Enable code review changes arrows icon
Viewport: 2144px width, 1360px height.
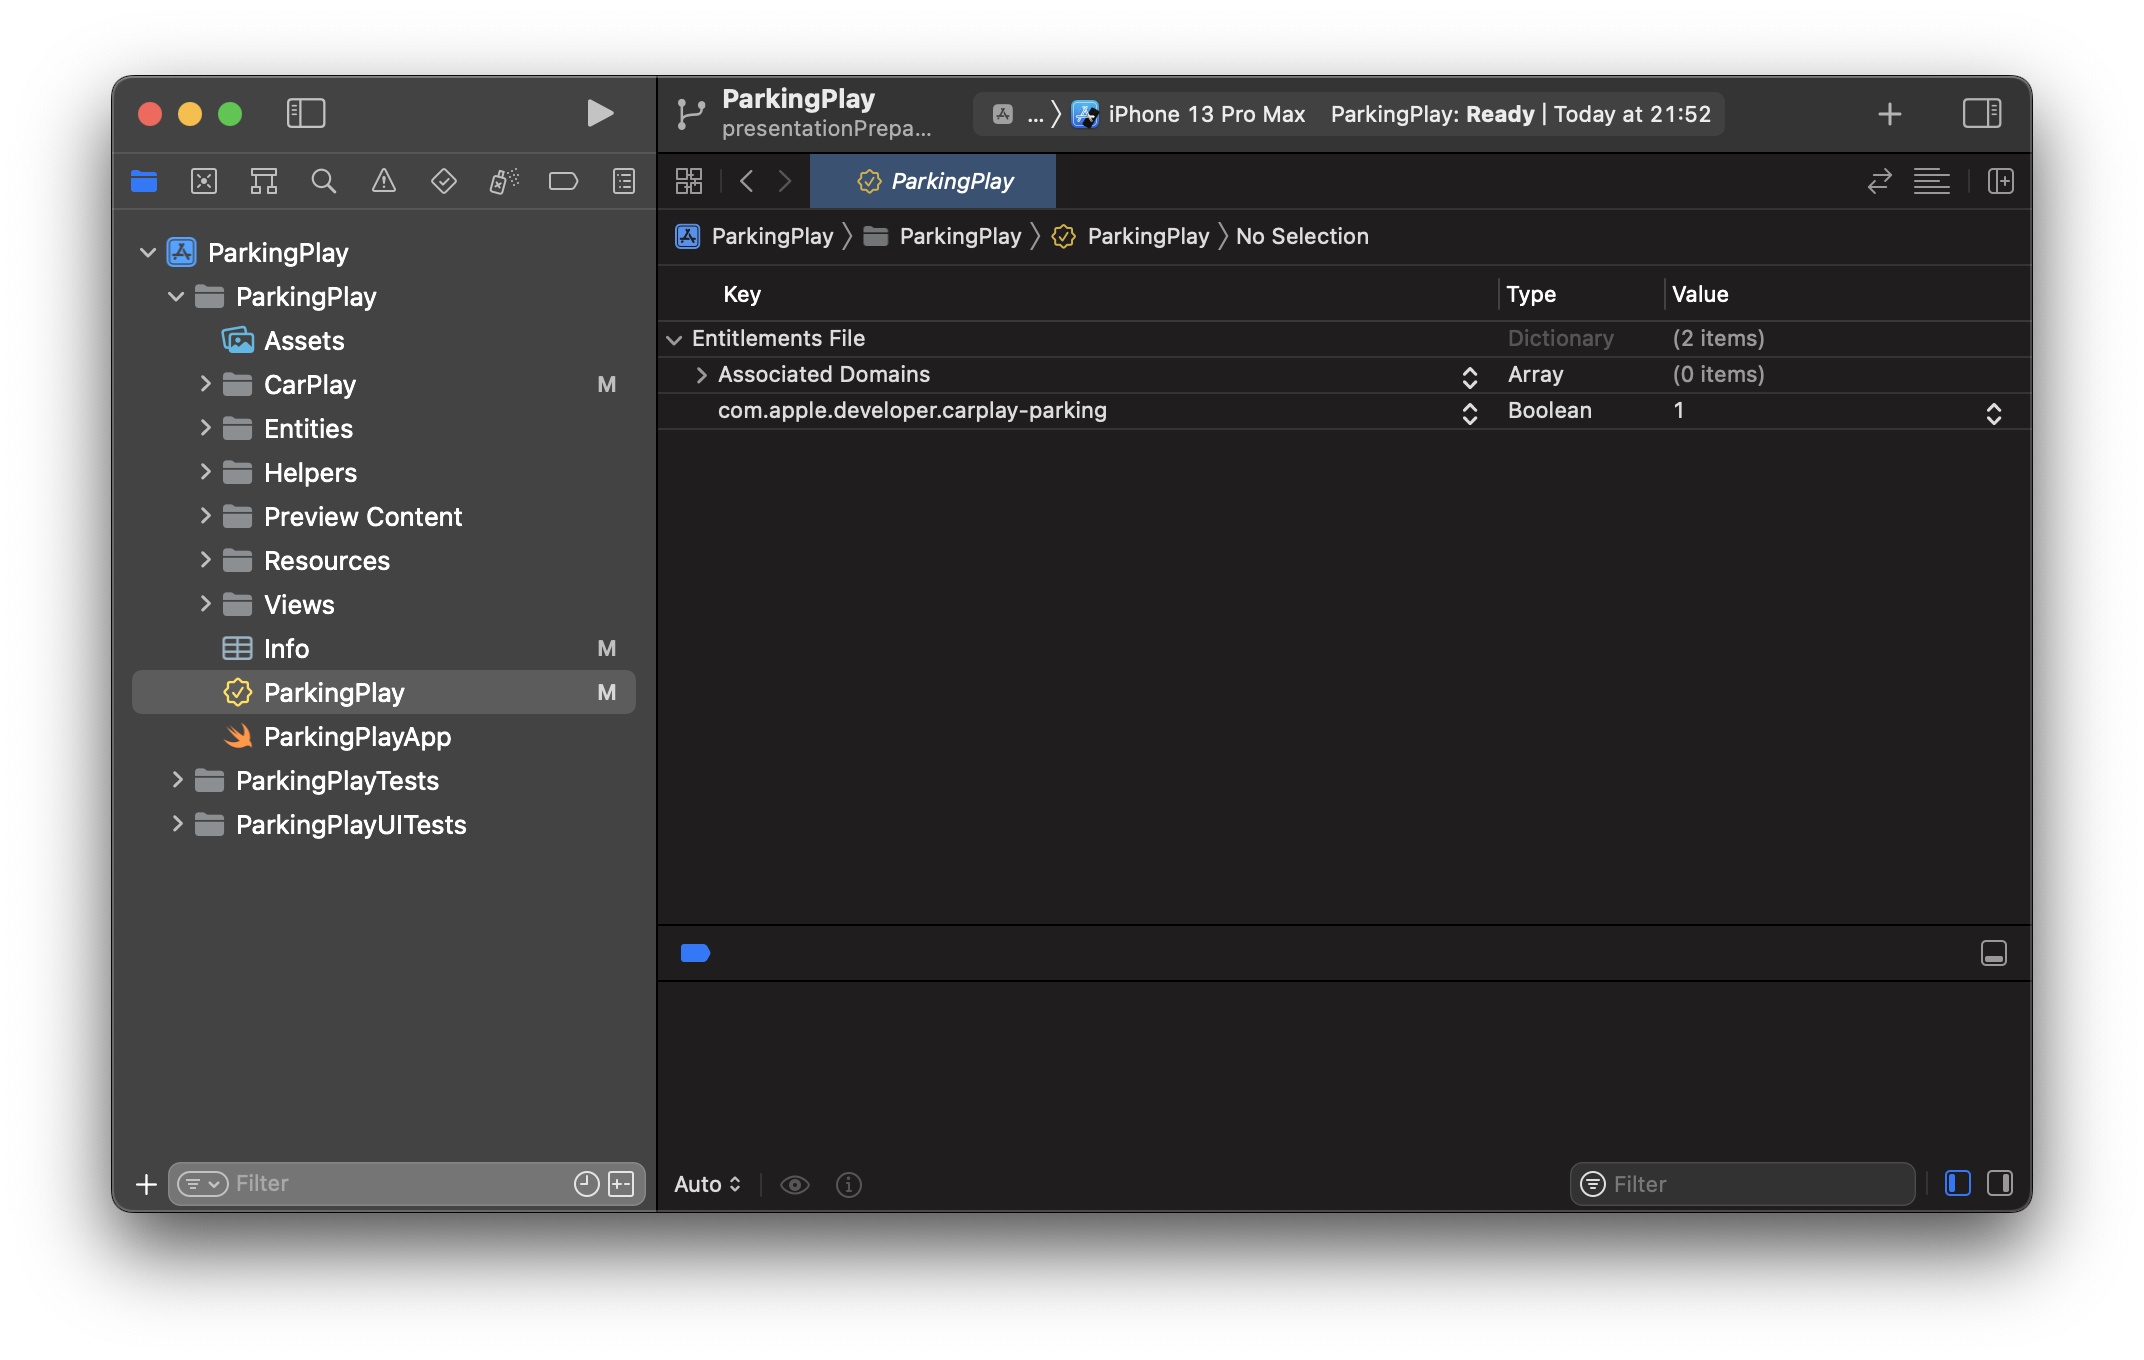click(x=1880, y=181)
